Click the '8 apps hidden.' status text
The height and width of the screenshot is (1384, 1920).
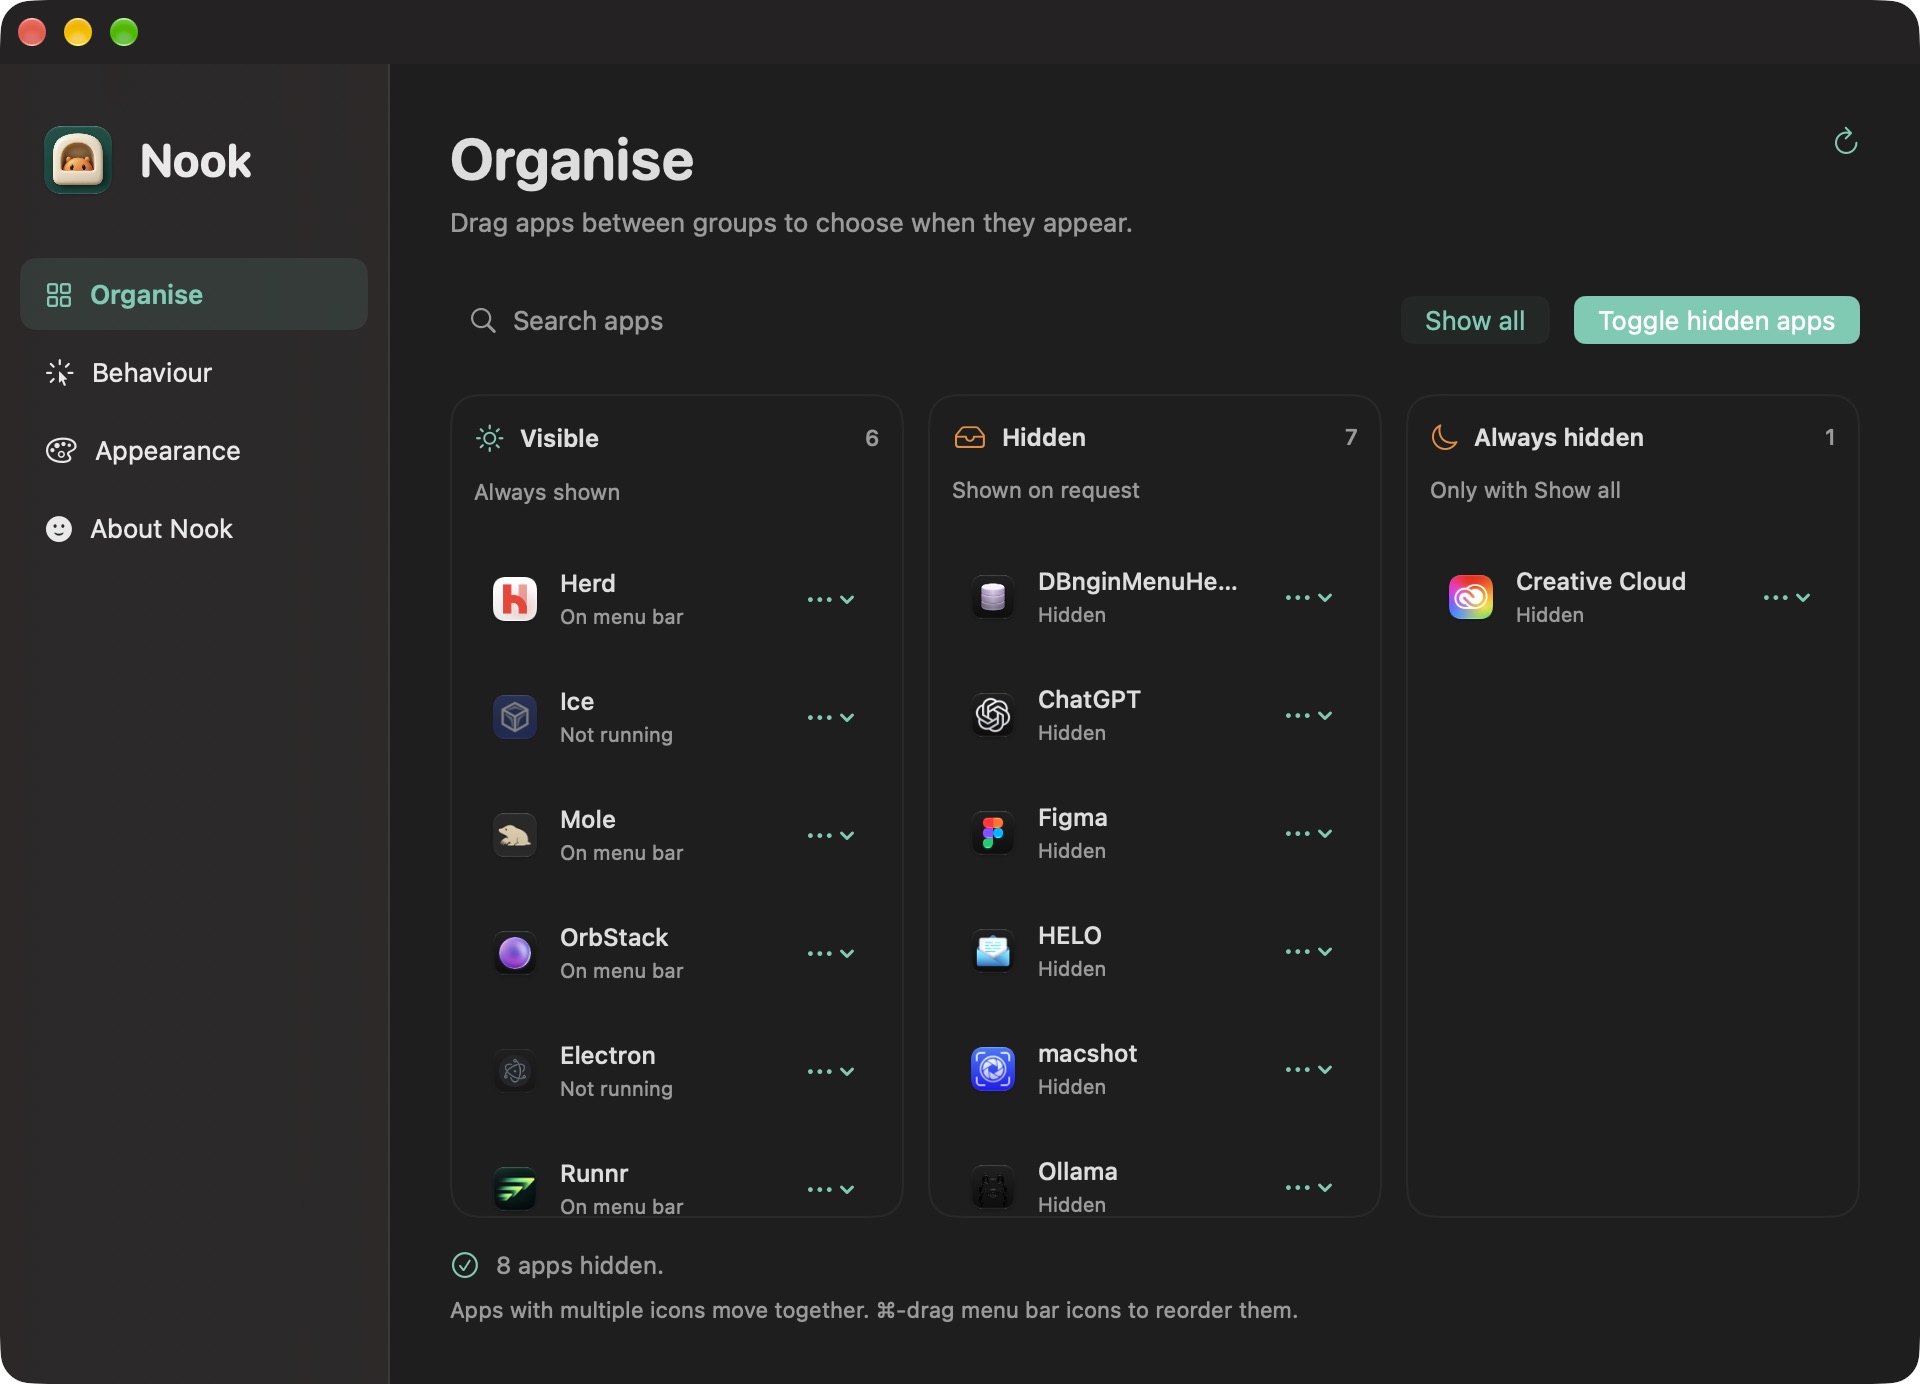580,1265
